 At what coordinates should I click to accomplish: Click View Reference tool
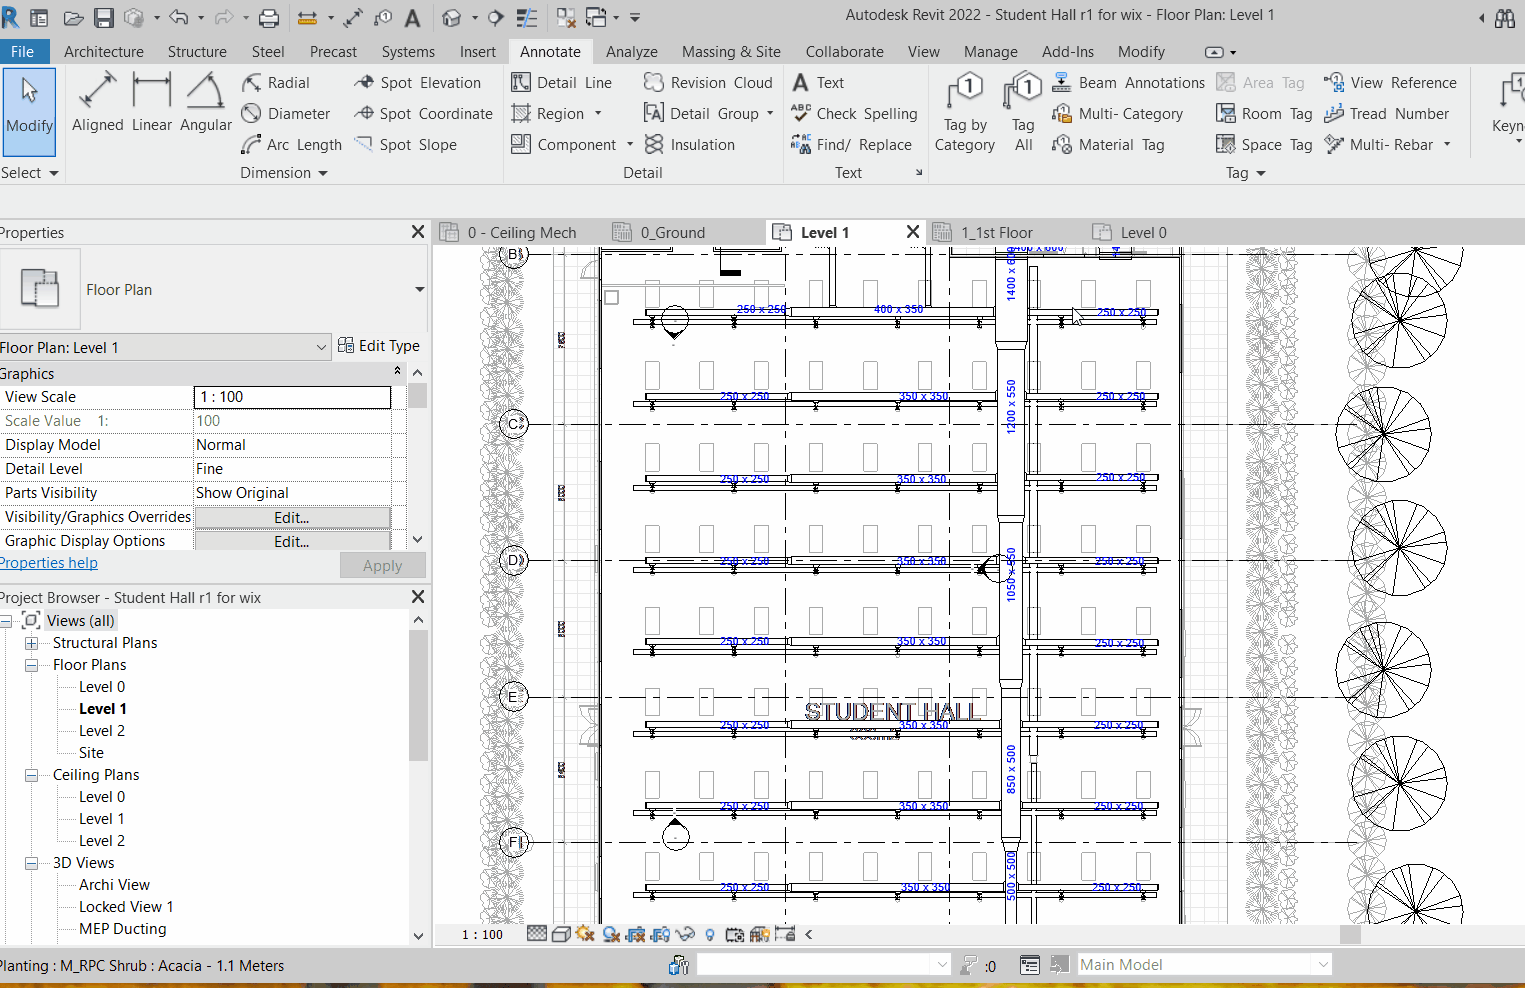[1390, 83]
